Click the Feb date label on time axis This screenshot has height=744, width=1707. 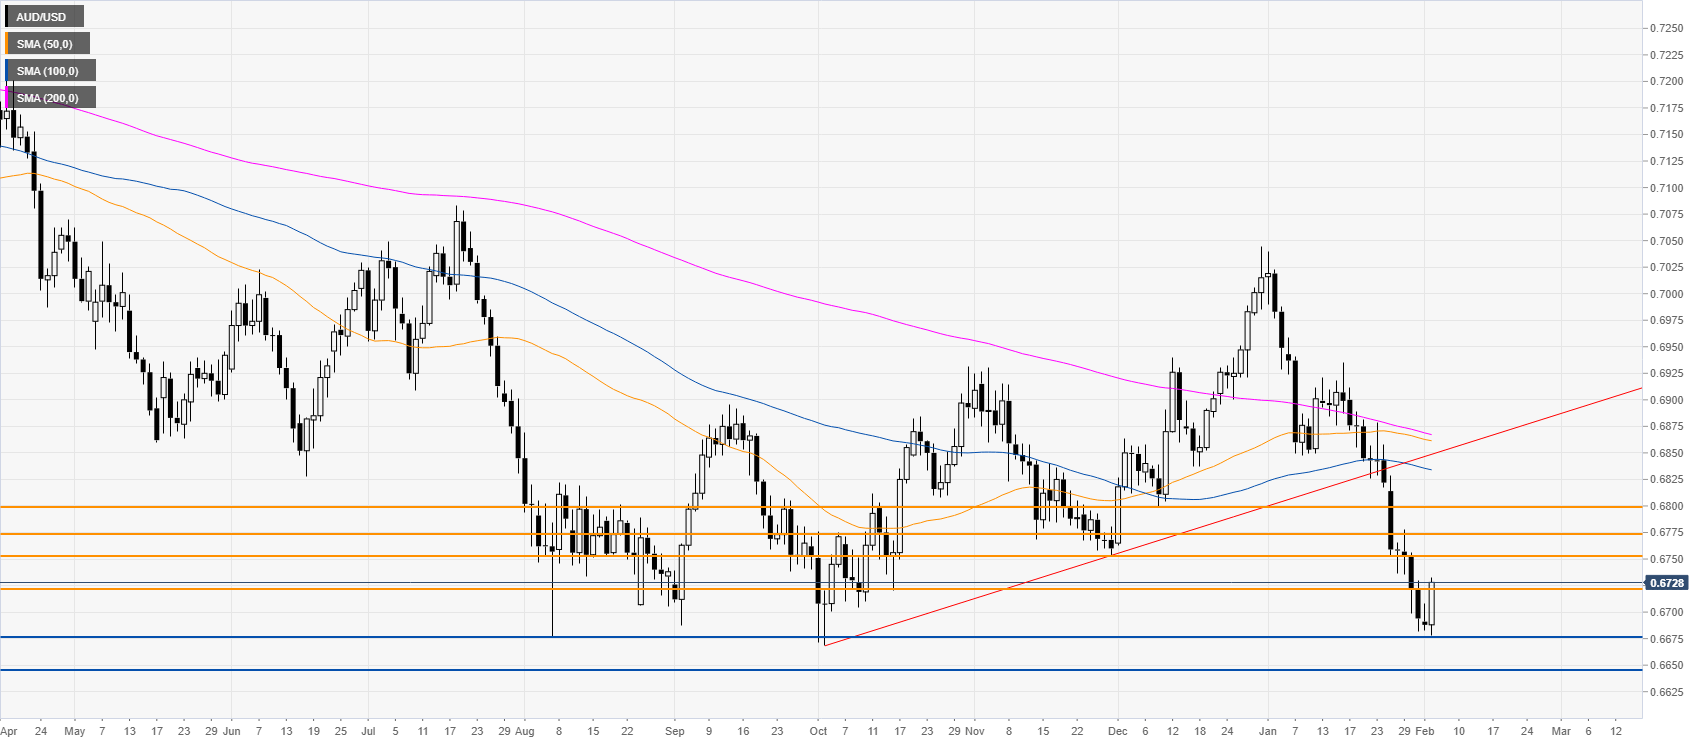(1425, 731)
